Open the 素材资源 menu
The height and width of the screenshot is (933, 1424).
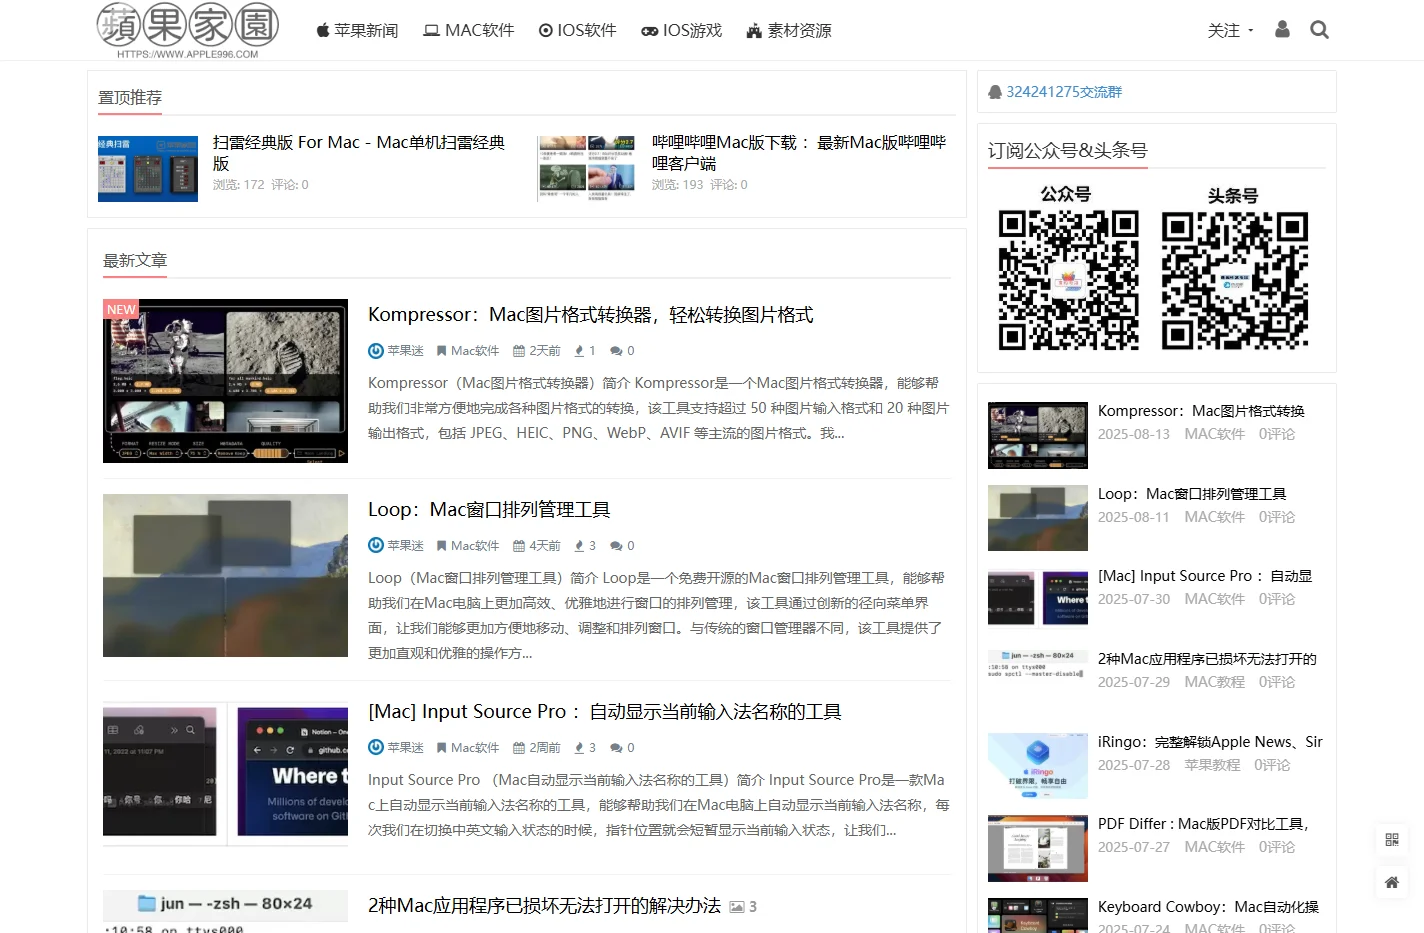point(789,30)
